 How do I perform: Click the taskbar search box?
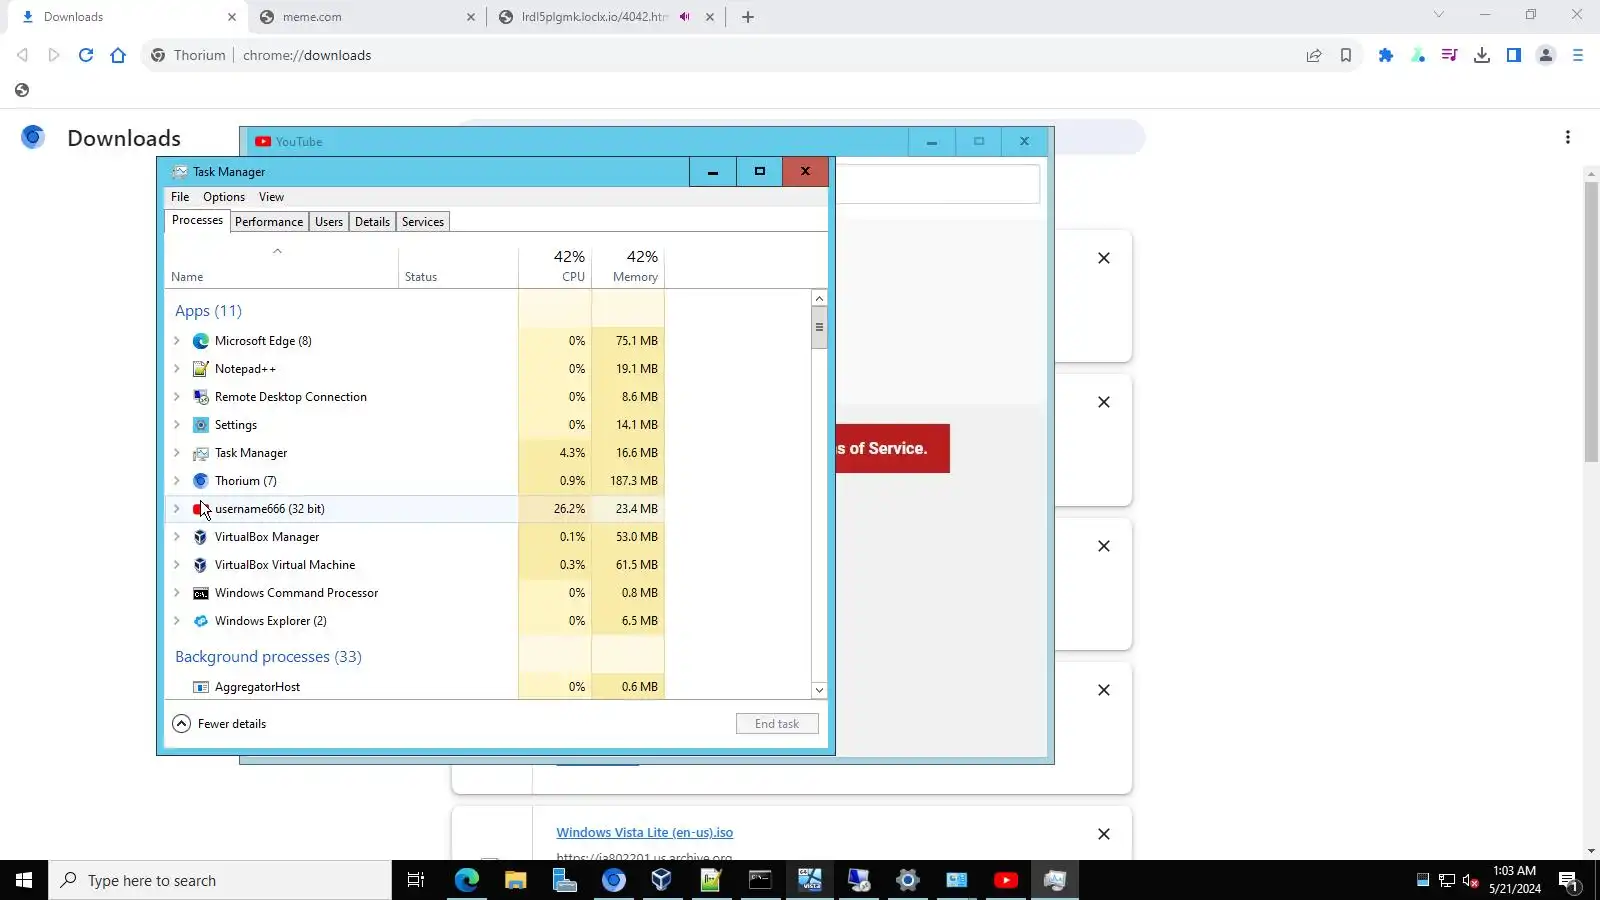[220, 880]
